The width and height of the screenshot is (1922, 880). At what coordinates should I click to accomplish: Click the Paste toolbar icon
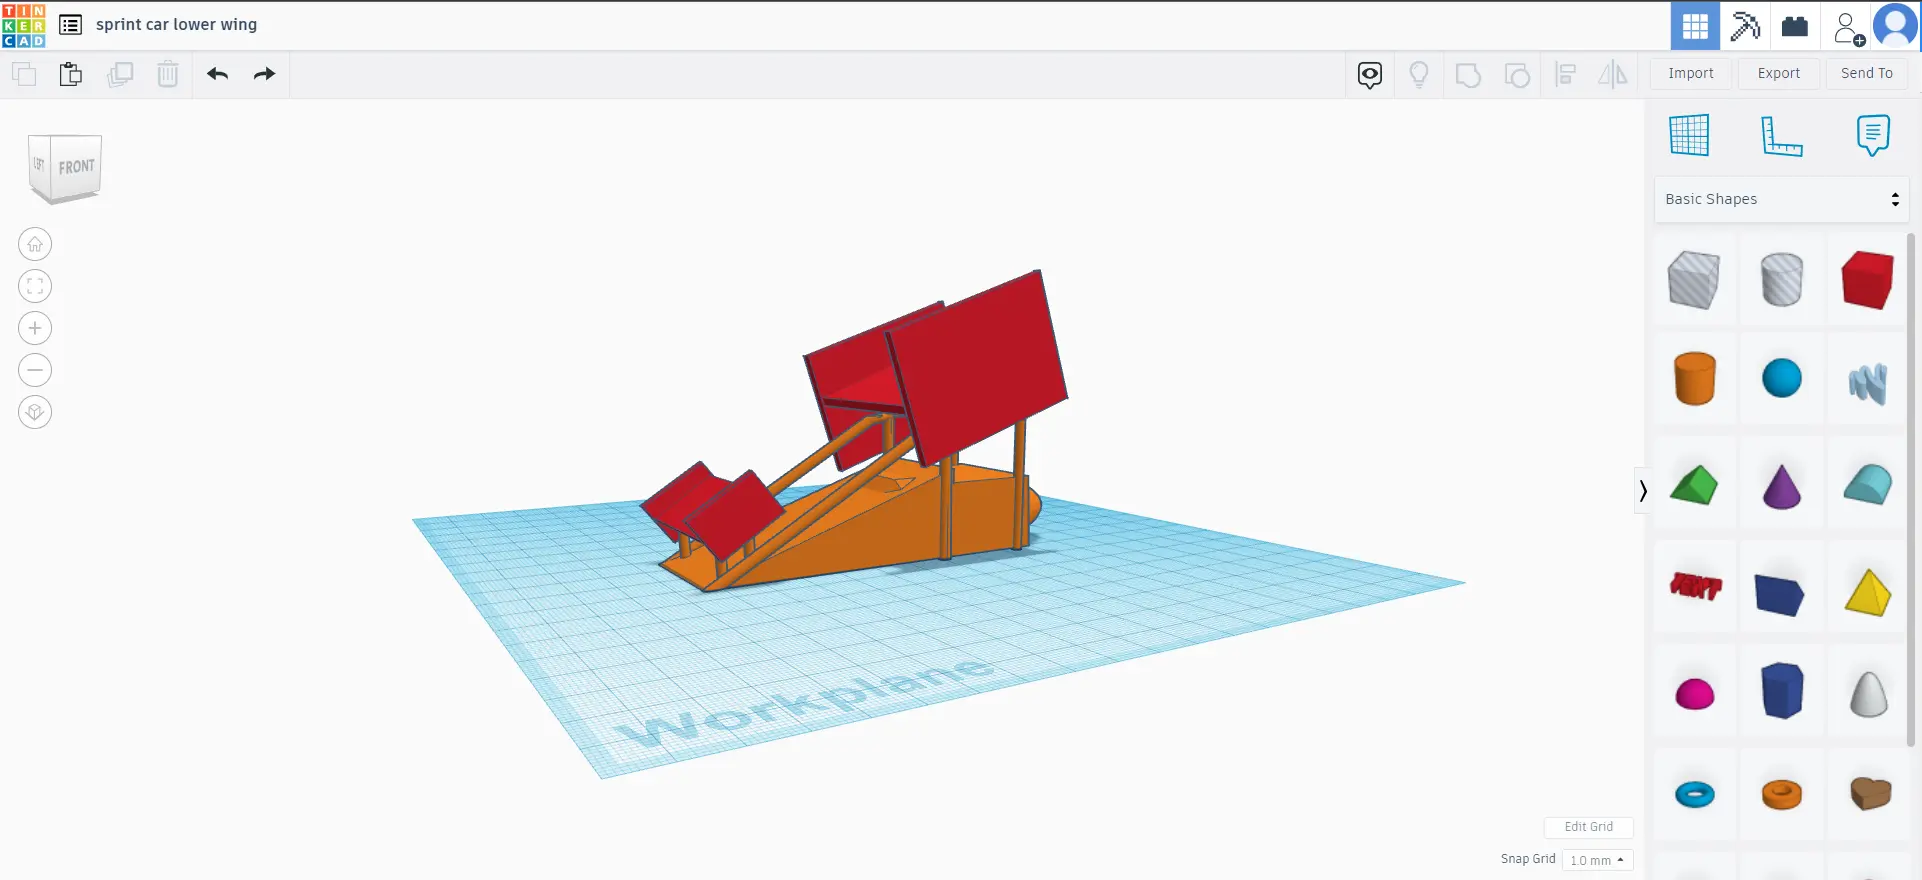pyautogui.click(x=70, y=75)
